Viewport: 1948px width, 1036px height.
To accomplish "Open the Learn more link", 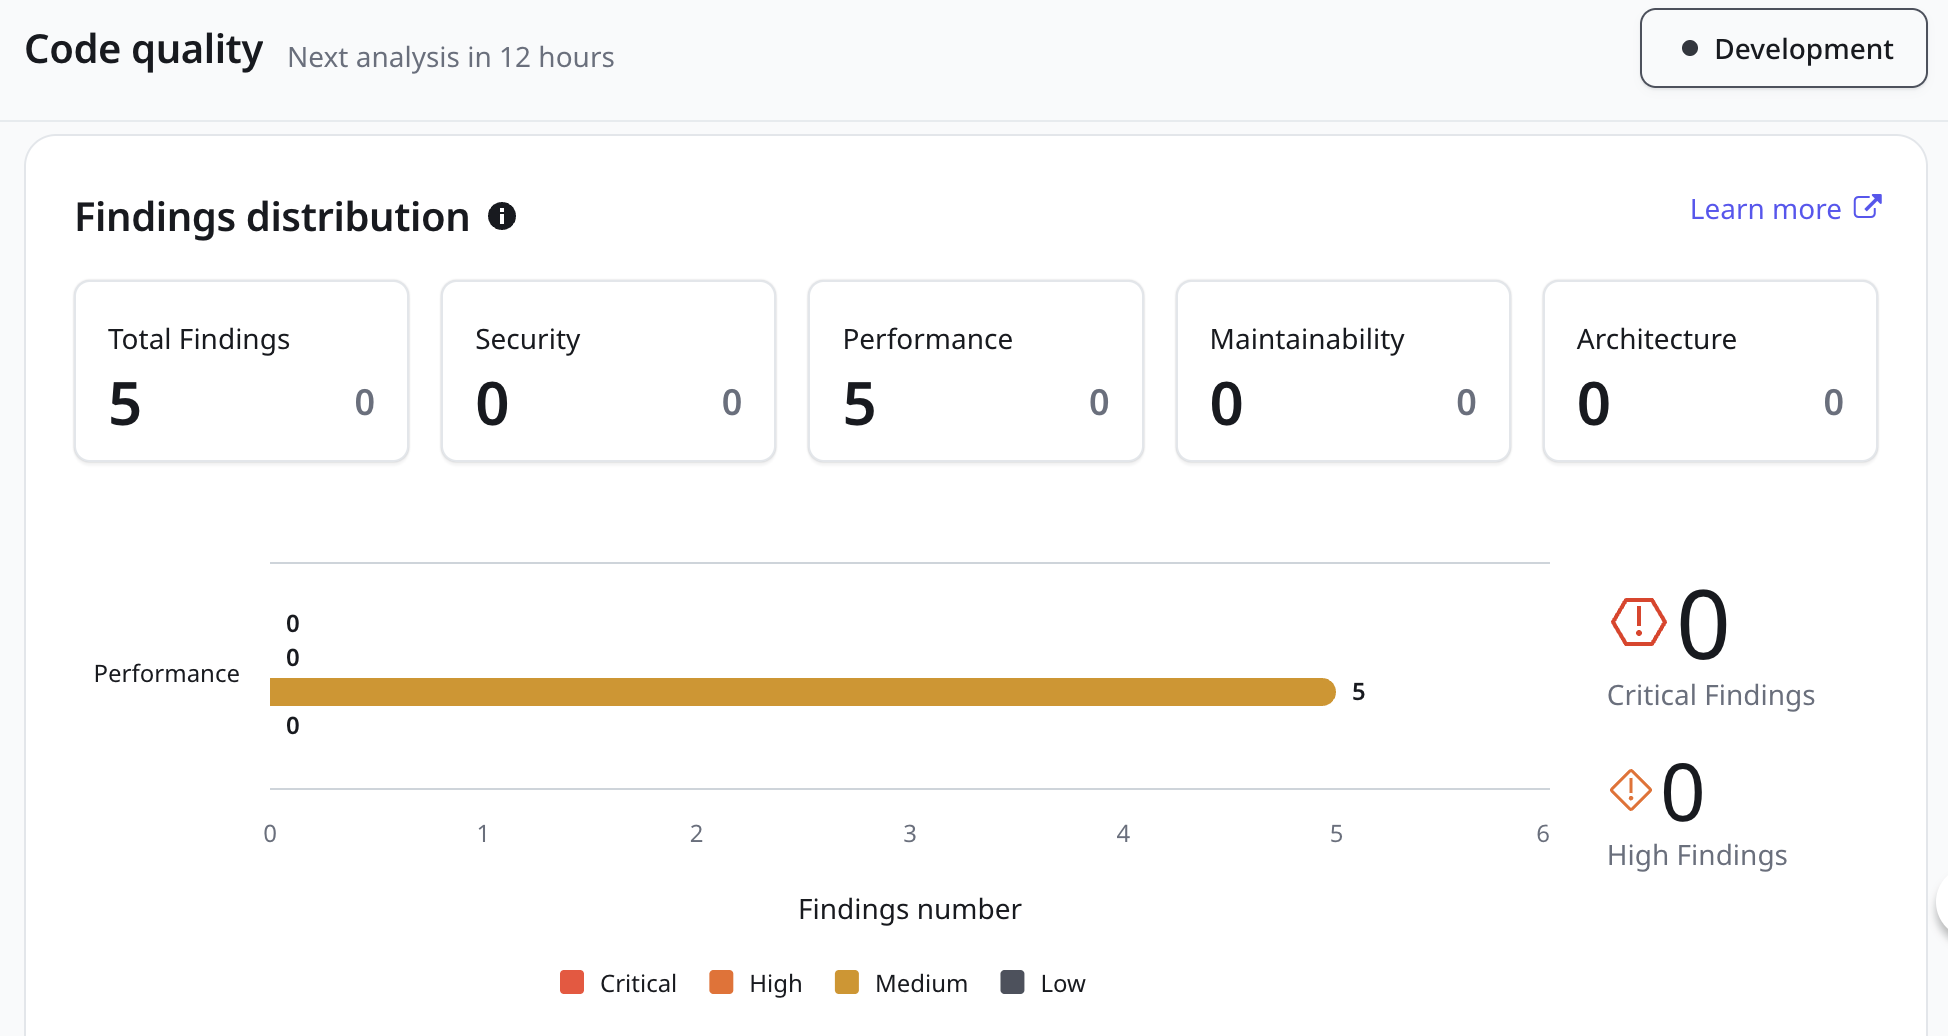I will pyautogui.click(x=1765, y=209).
